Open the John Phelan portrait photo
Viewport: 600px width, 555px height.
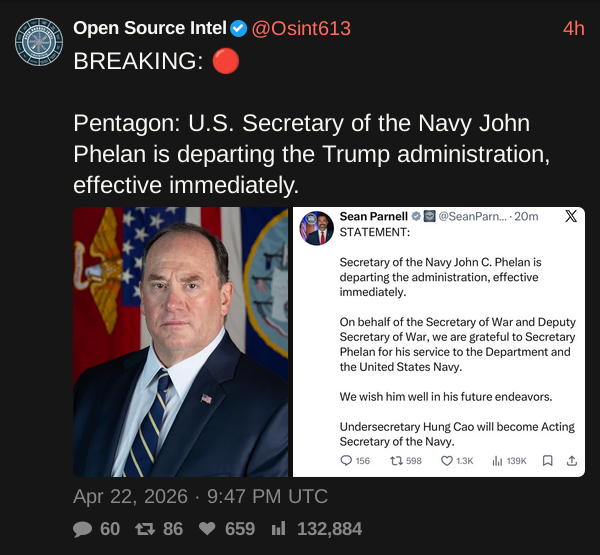tap(180, 342)
